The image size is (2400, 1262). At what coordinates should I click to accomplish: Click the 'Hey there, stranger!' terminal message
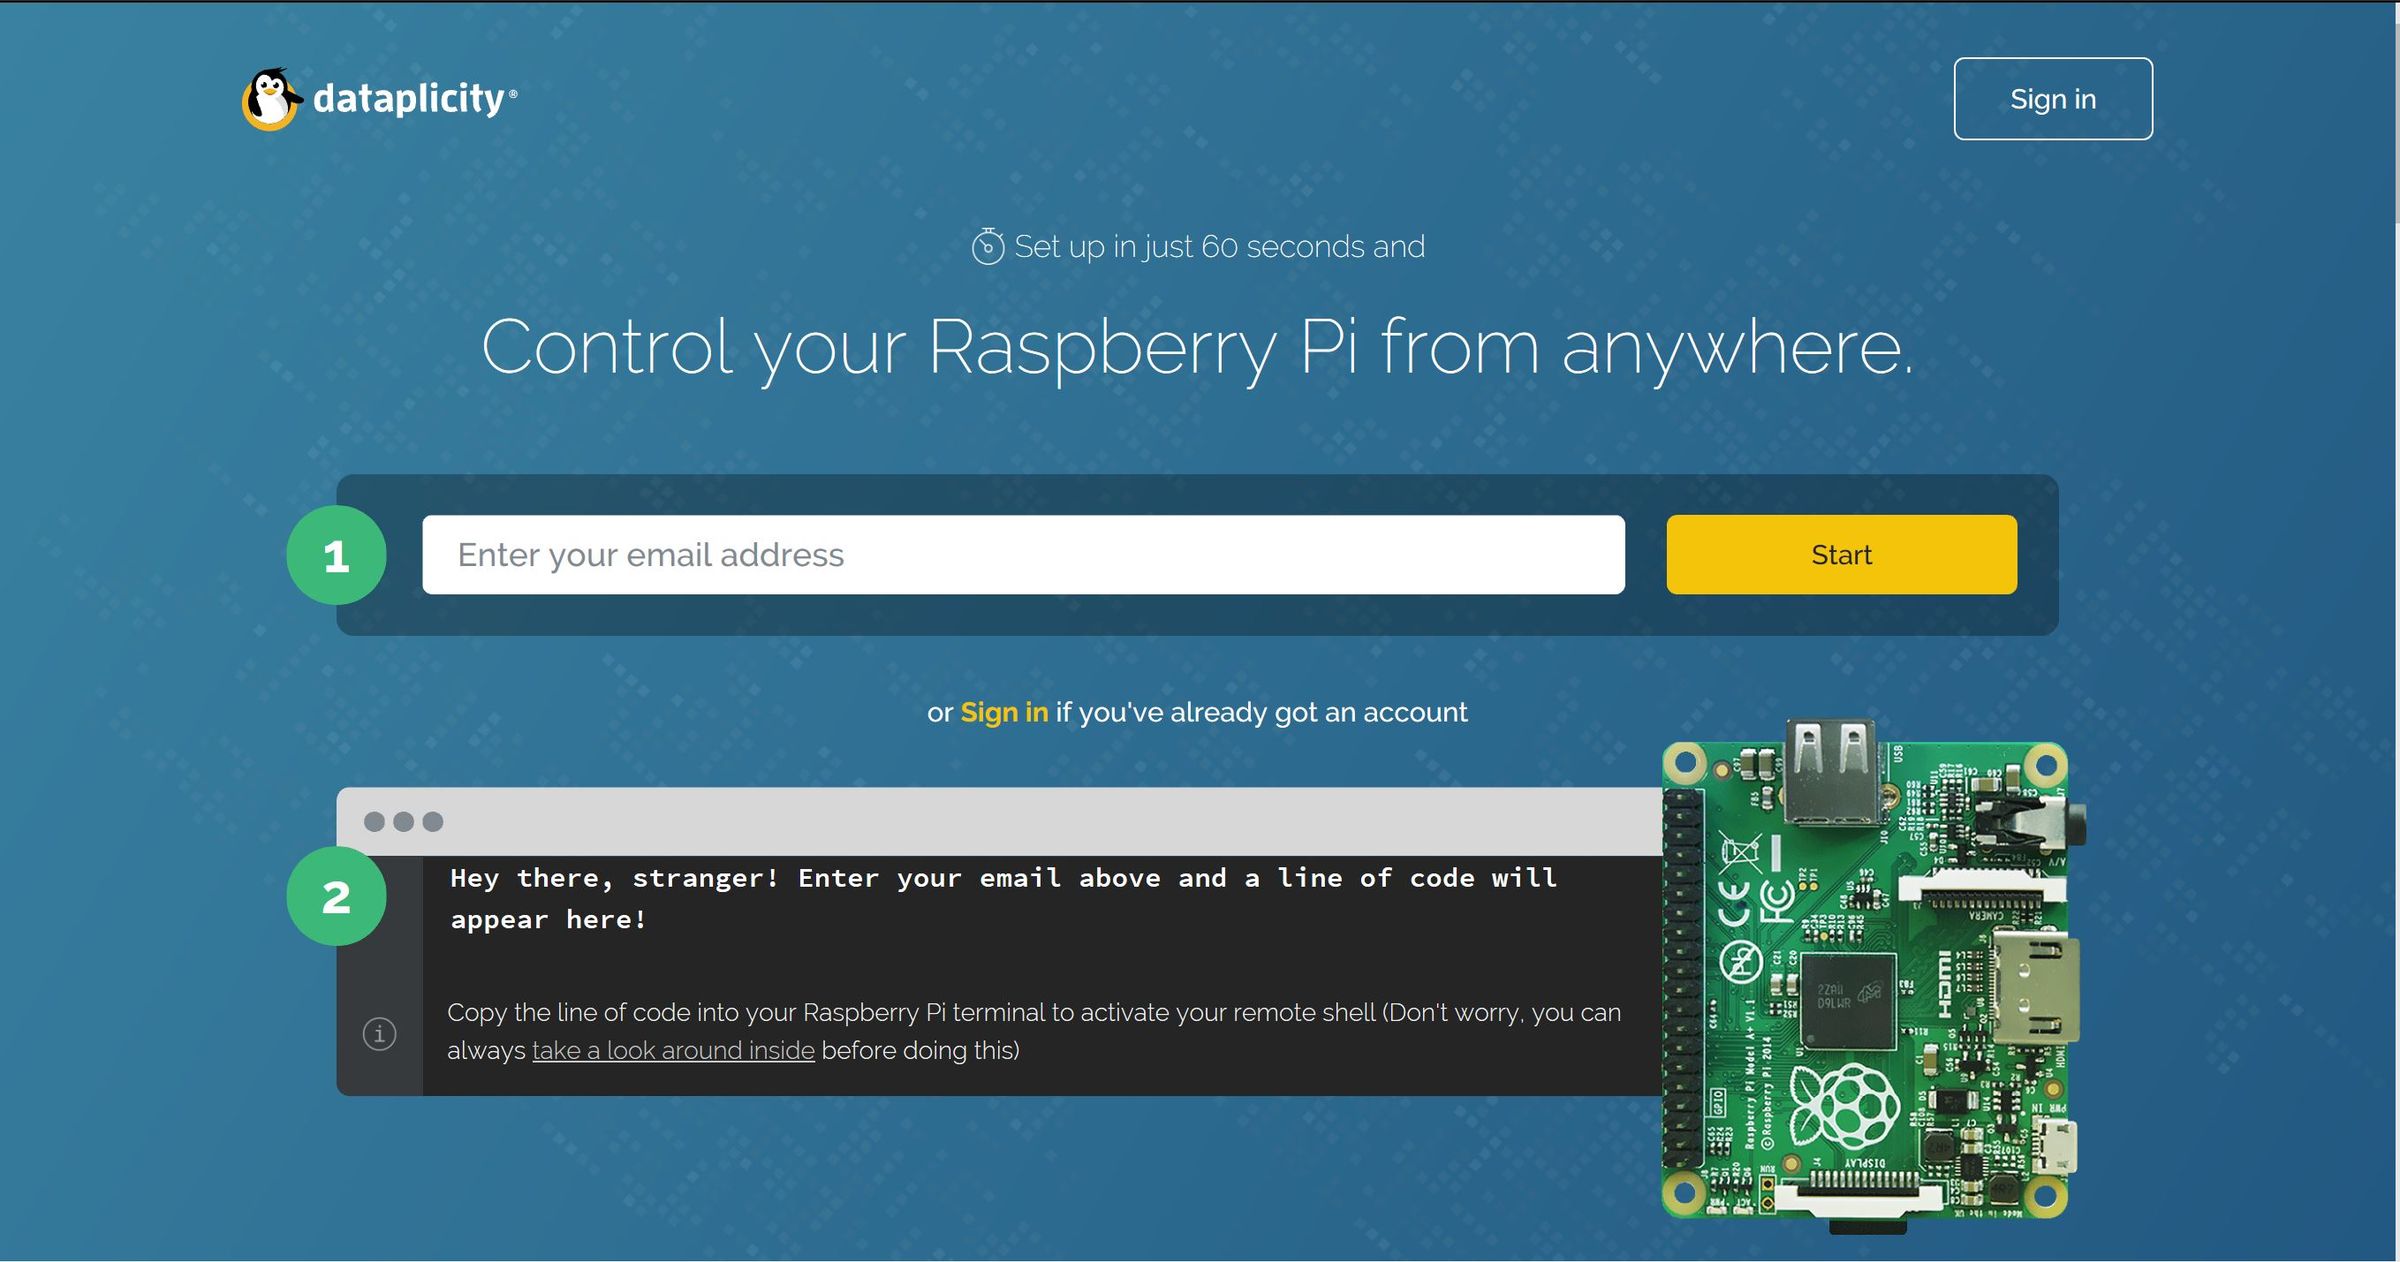coord(1002,898)
